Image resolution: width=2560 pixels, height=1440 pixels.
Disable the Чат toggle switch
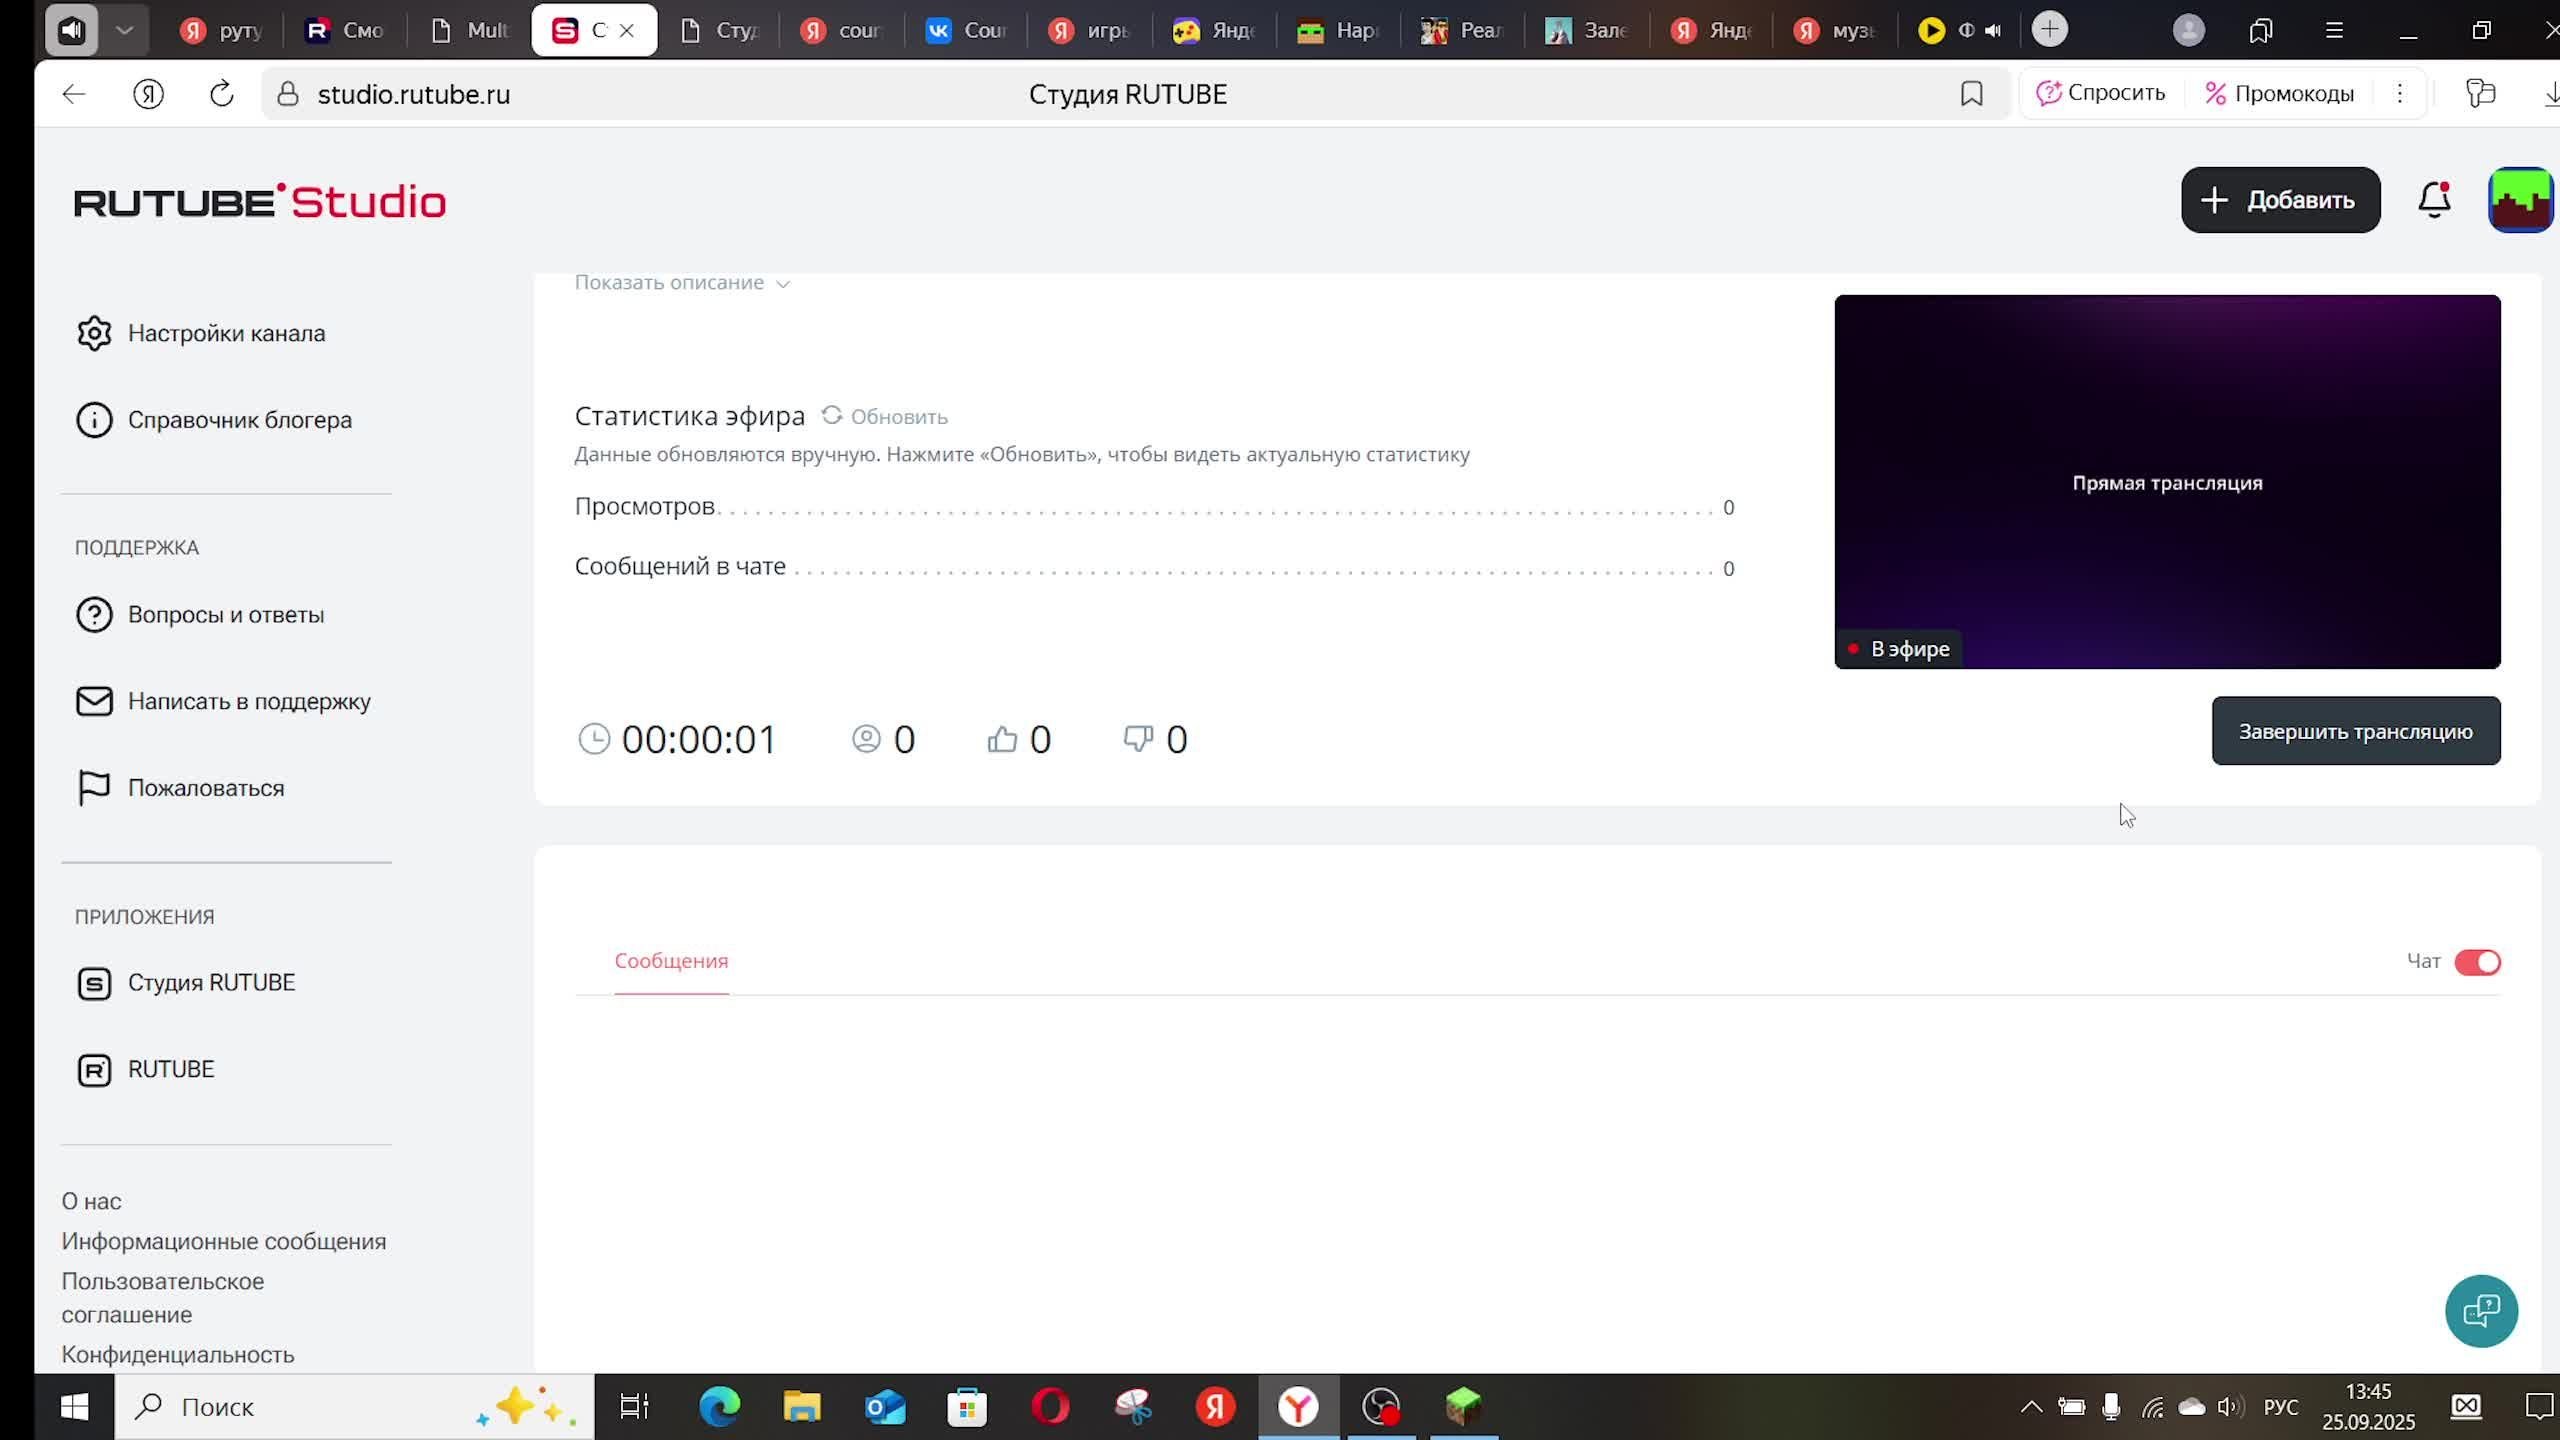point(2477,962)
